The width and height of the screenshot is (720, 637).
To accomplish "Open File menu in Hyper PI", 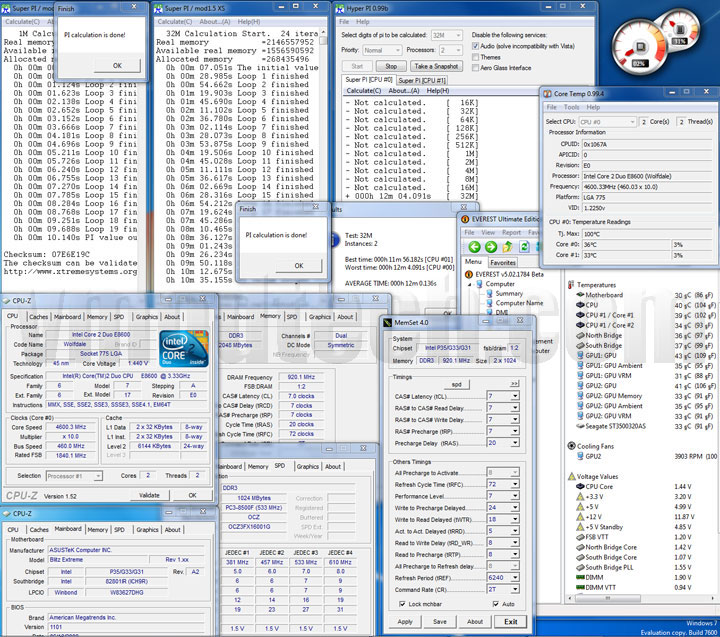I will (344, 22).
